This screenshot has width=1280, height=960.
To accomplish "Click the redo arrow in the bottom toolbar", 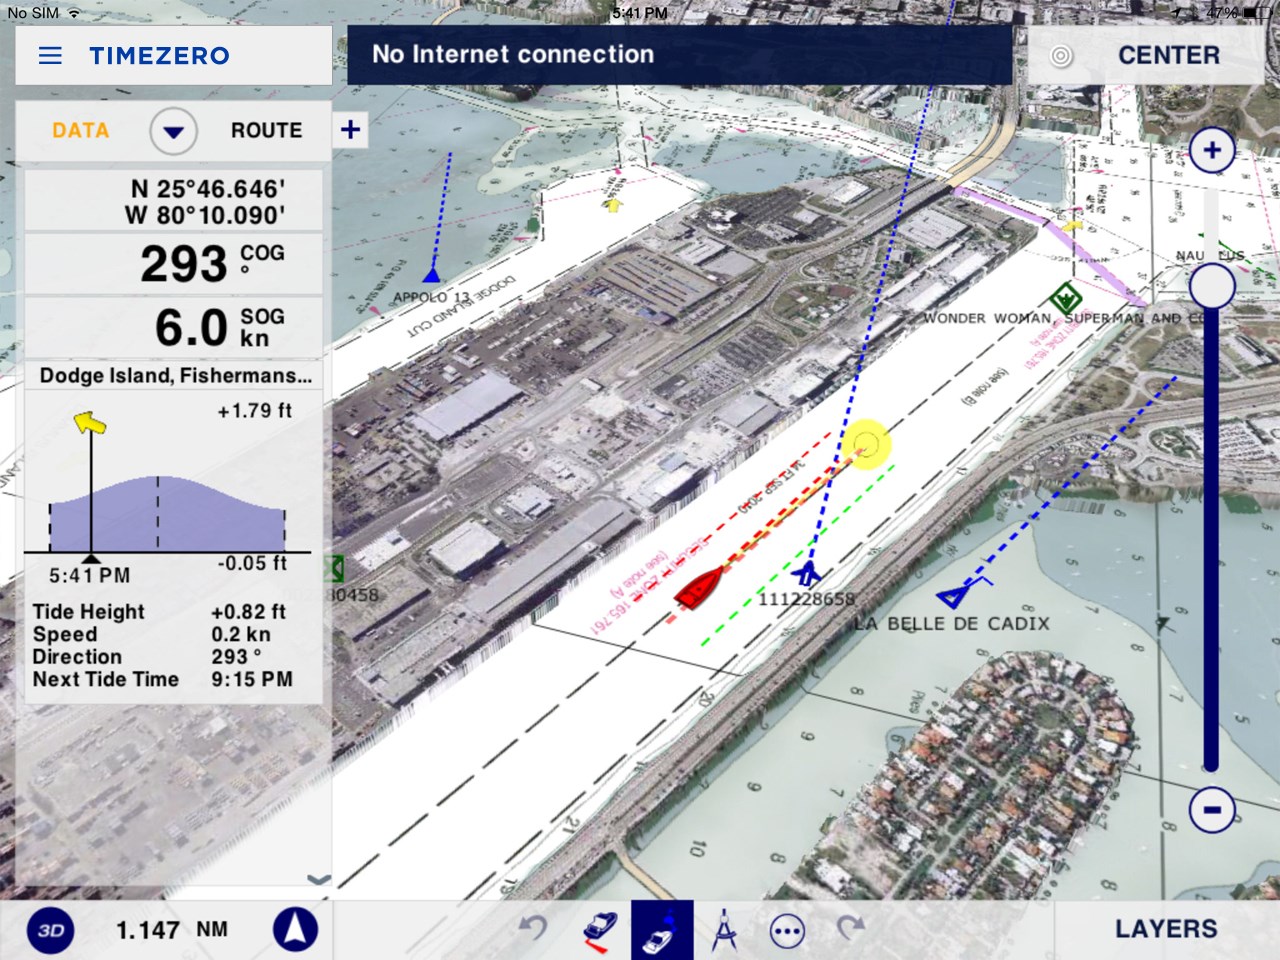I will [850, 930].
